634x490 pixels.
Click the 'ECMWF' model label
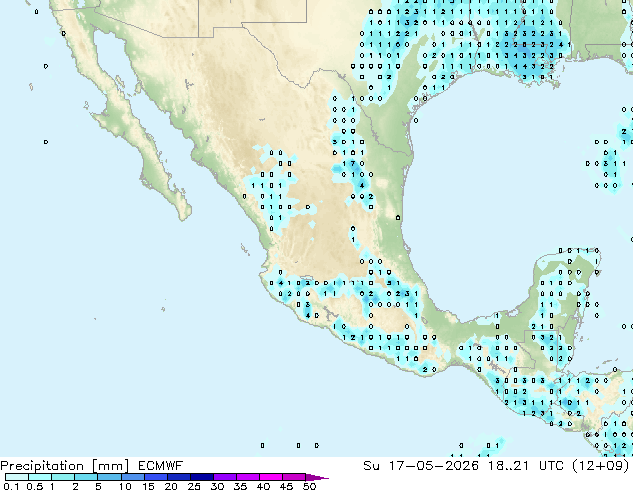(160, 466)
